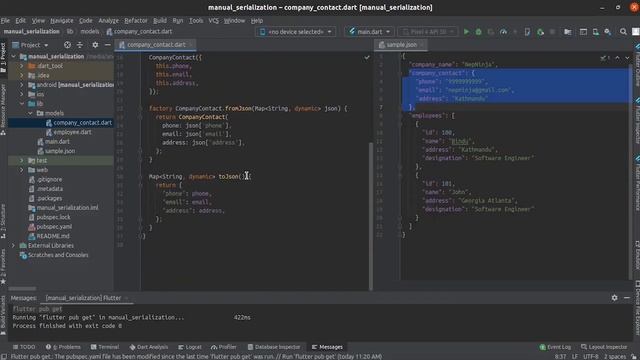Select the Messages tool window tab
The height and width of the screenshot is (360, 640).
327,347
